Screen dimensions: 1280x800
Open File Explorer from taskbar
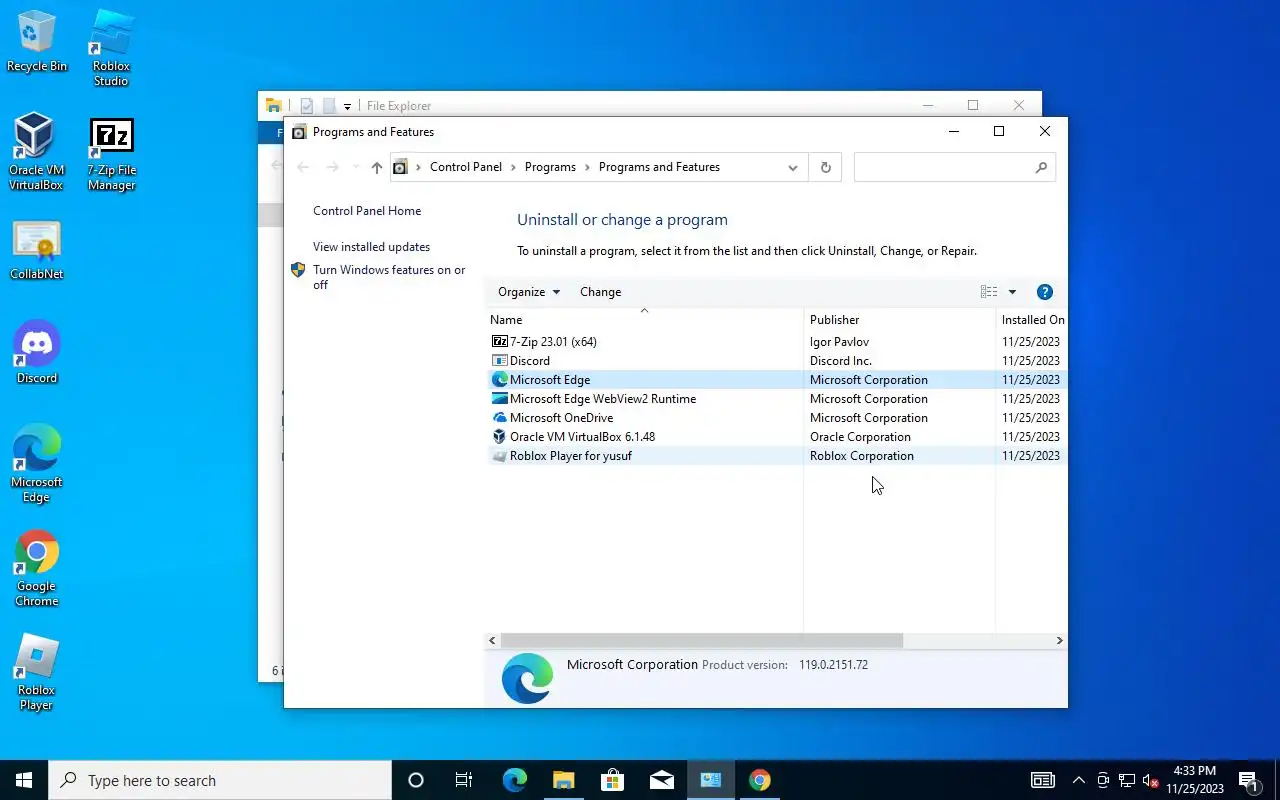[x=563, y=780]
